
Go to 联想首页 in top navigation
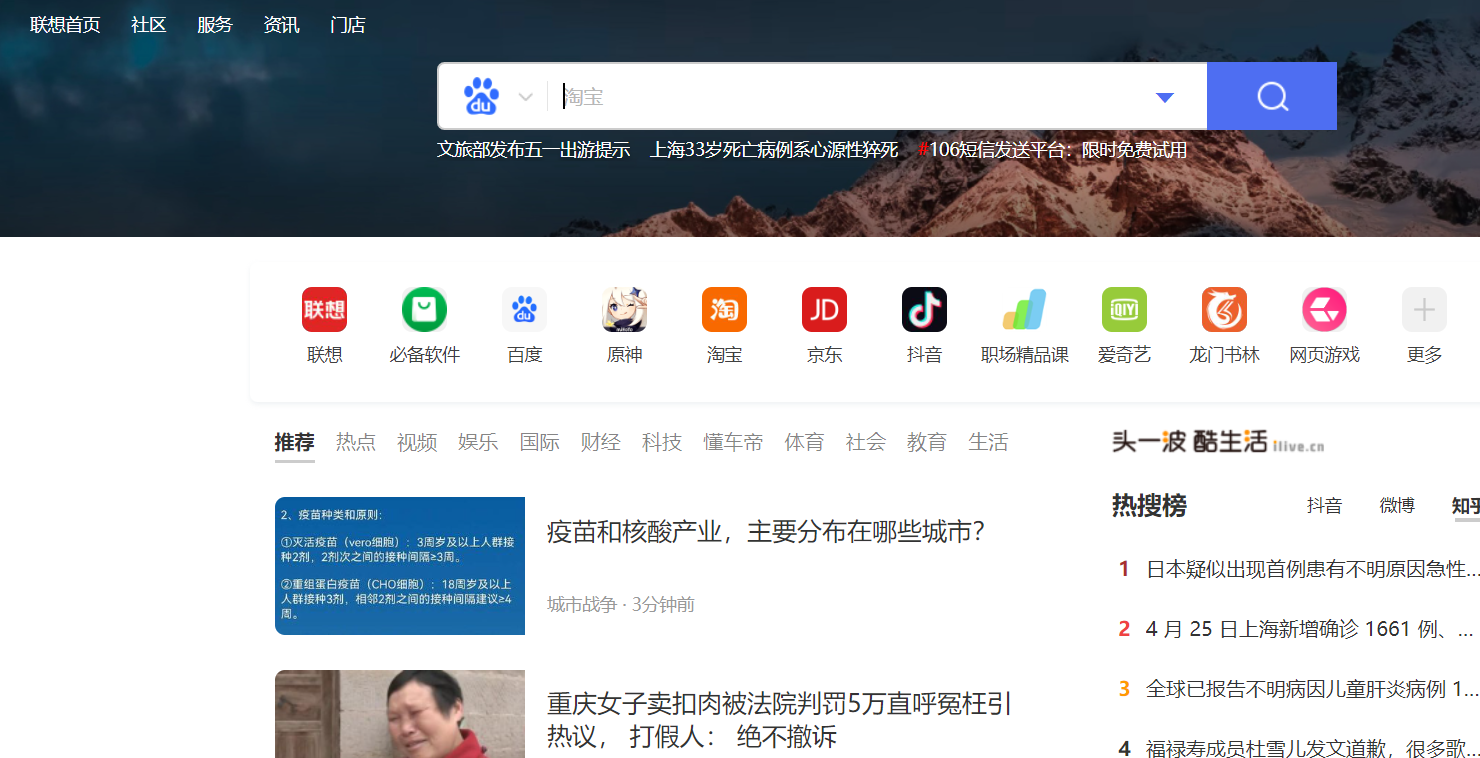coord(65,25)
